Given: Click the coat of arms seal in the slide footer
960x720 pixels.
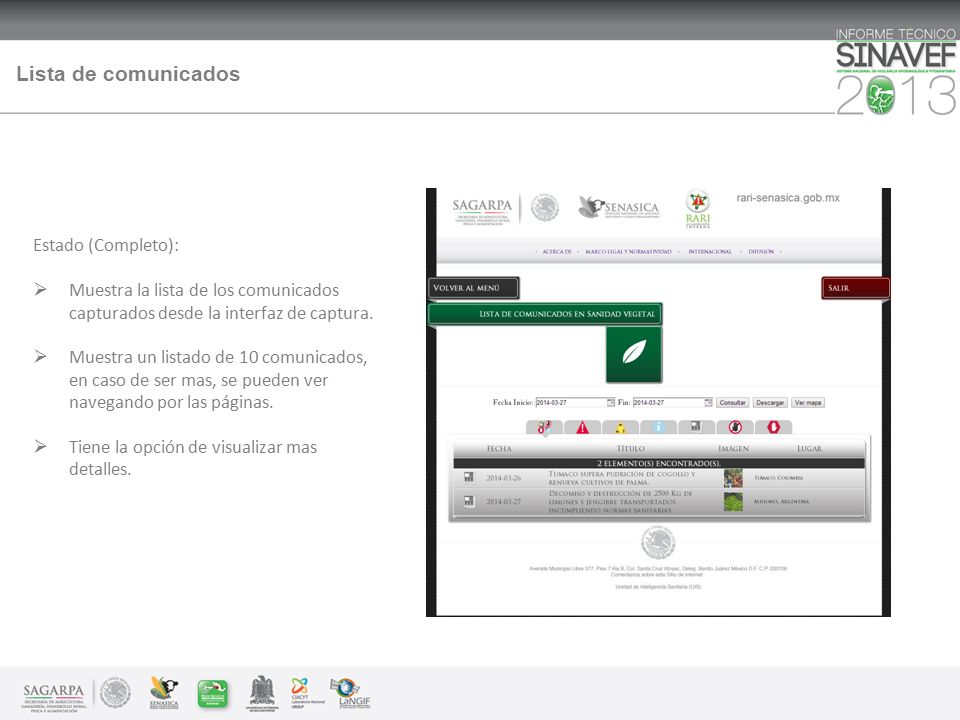Looking at the screenshot, I should coord(115,693).
